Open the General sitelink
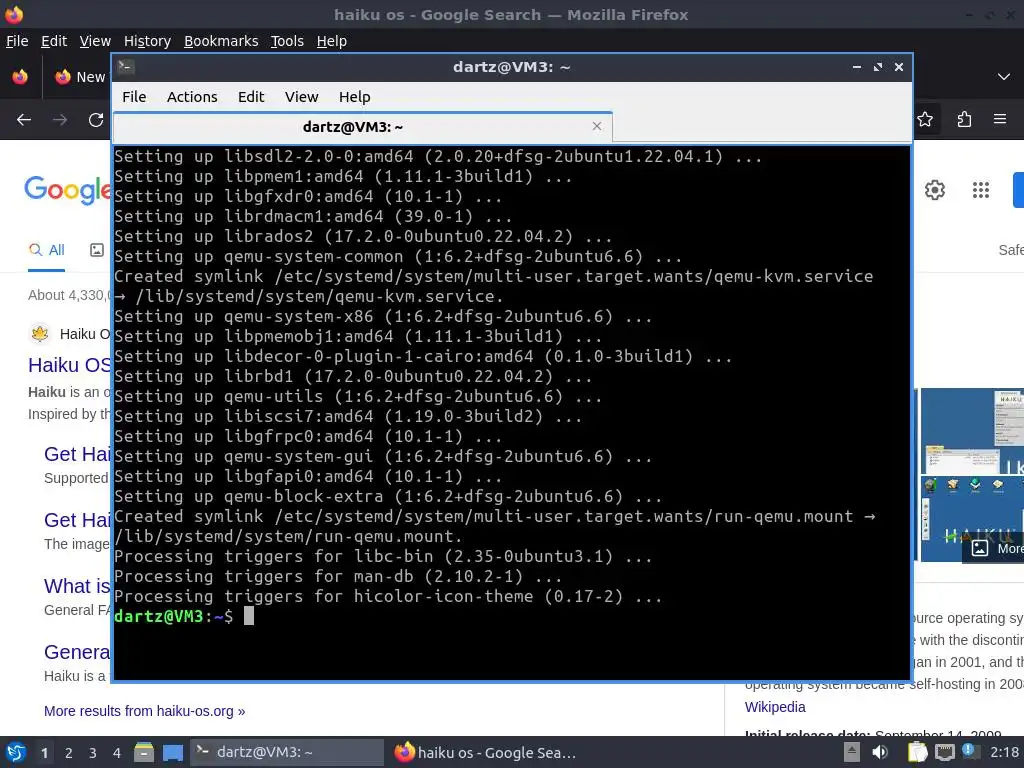Screen dimensions: 1024x768 tap(77, 652)
